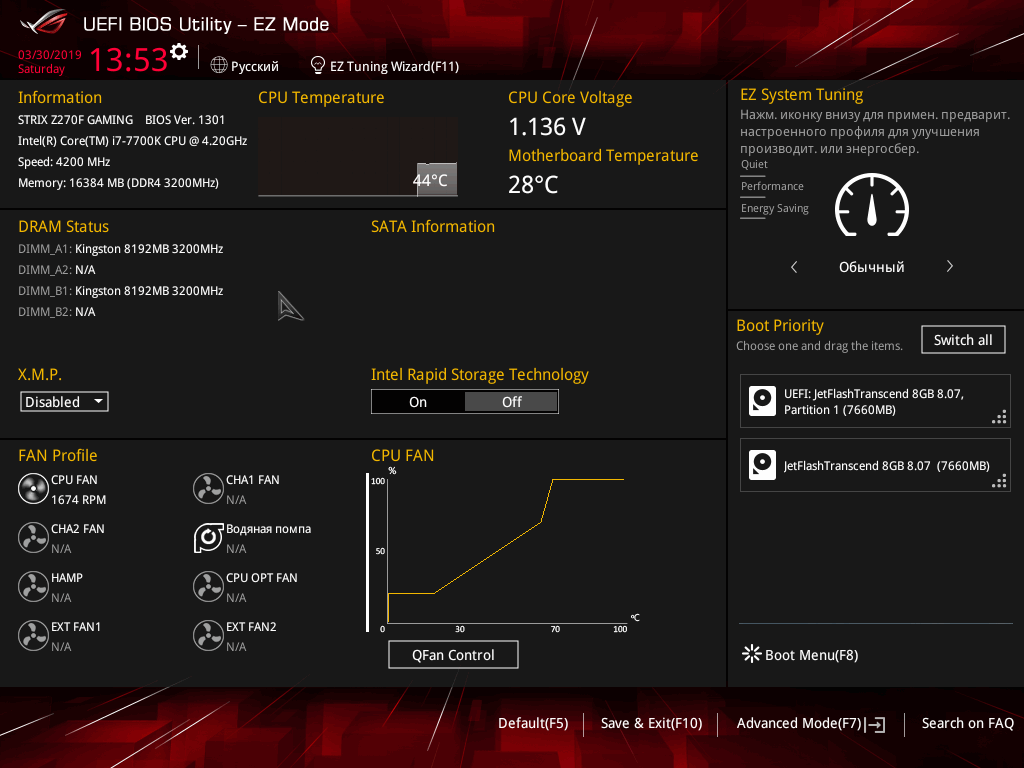
Task: Click the SATA Information heading
Action: pos(433,227)
